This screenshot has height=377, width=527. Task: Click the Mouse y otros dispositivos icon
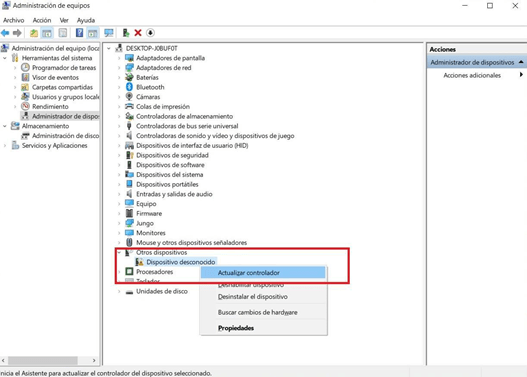(129, 242)
